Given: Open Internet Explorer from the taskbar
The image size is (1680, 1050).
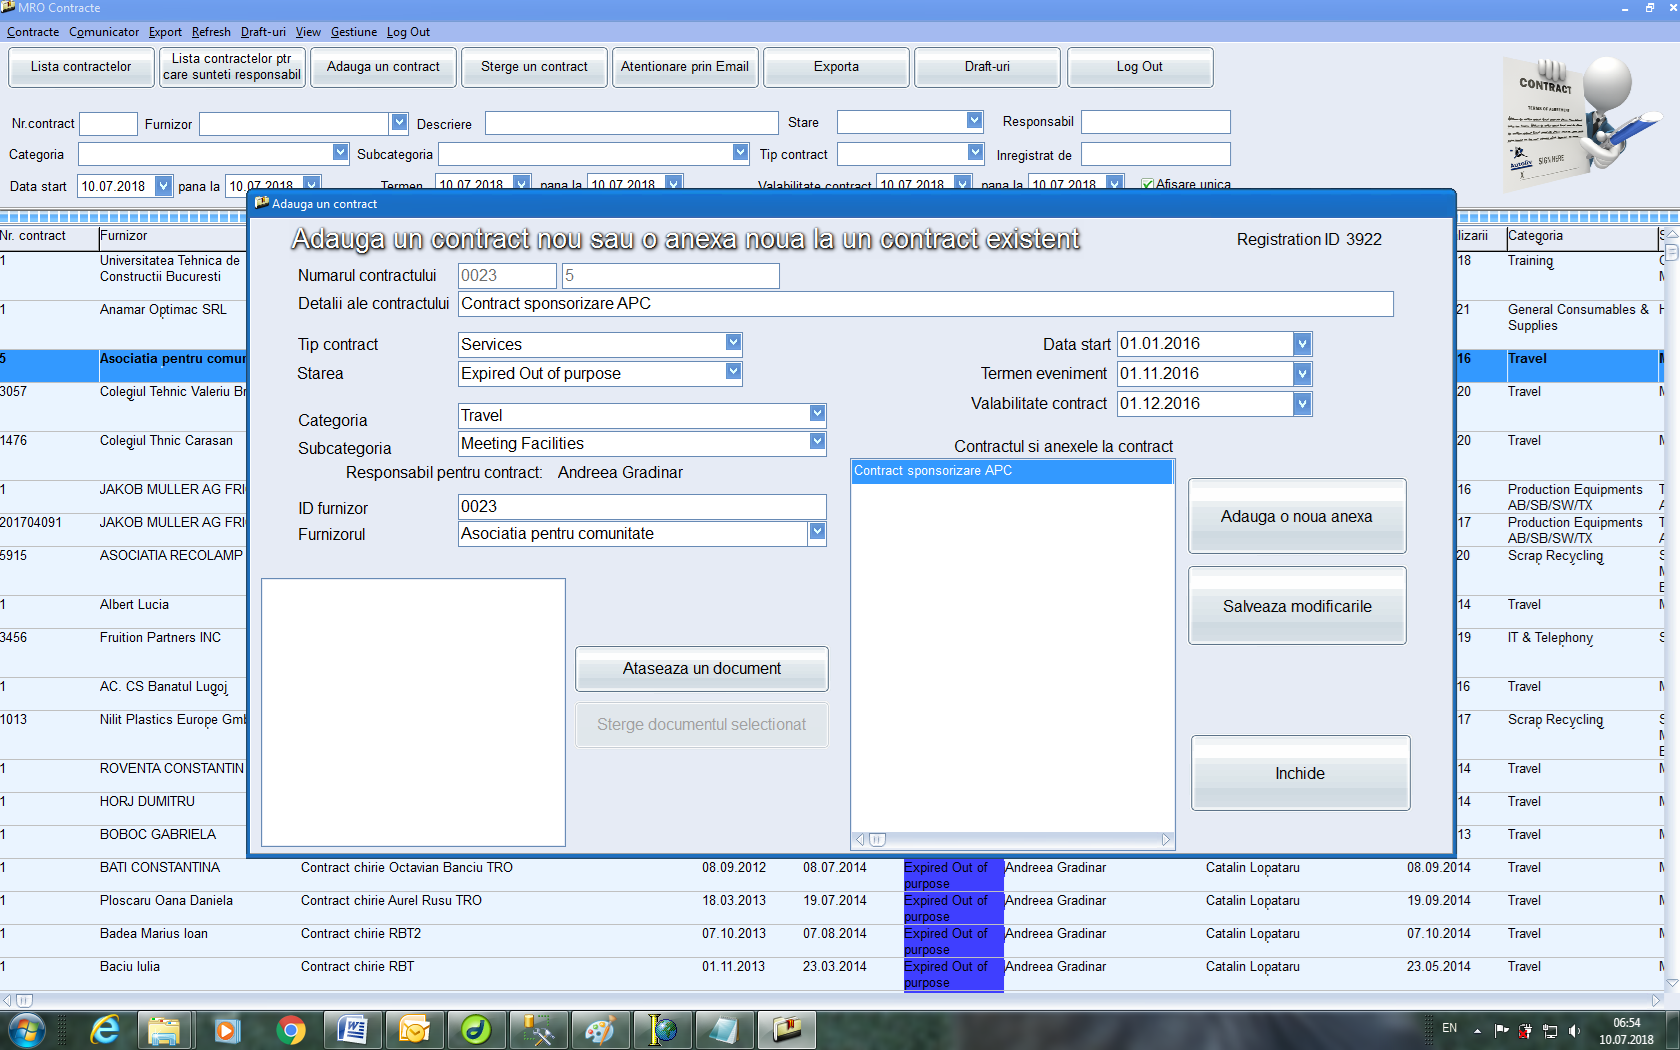Looking at the screenshot, I should (x=104, y=1029).
